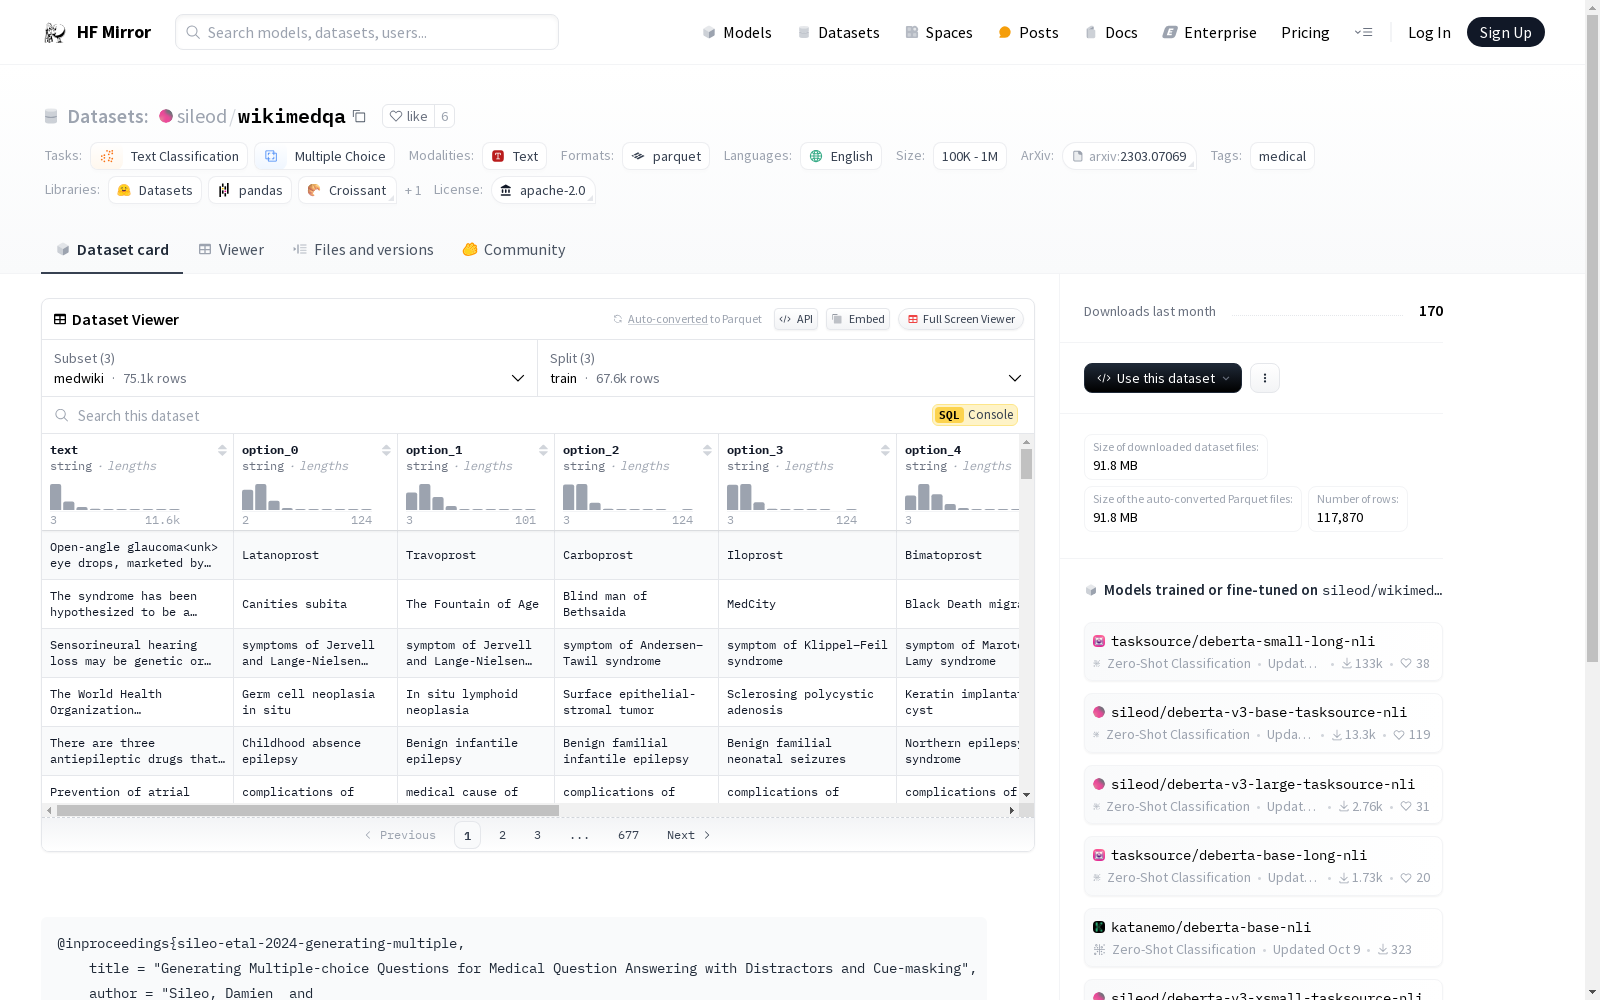
Task: Go to page 3 of rows
Action: [537, 835]
